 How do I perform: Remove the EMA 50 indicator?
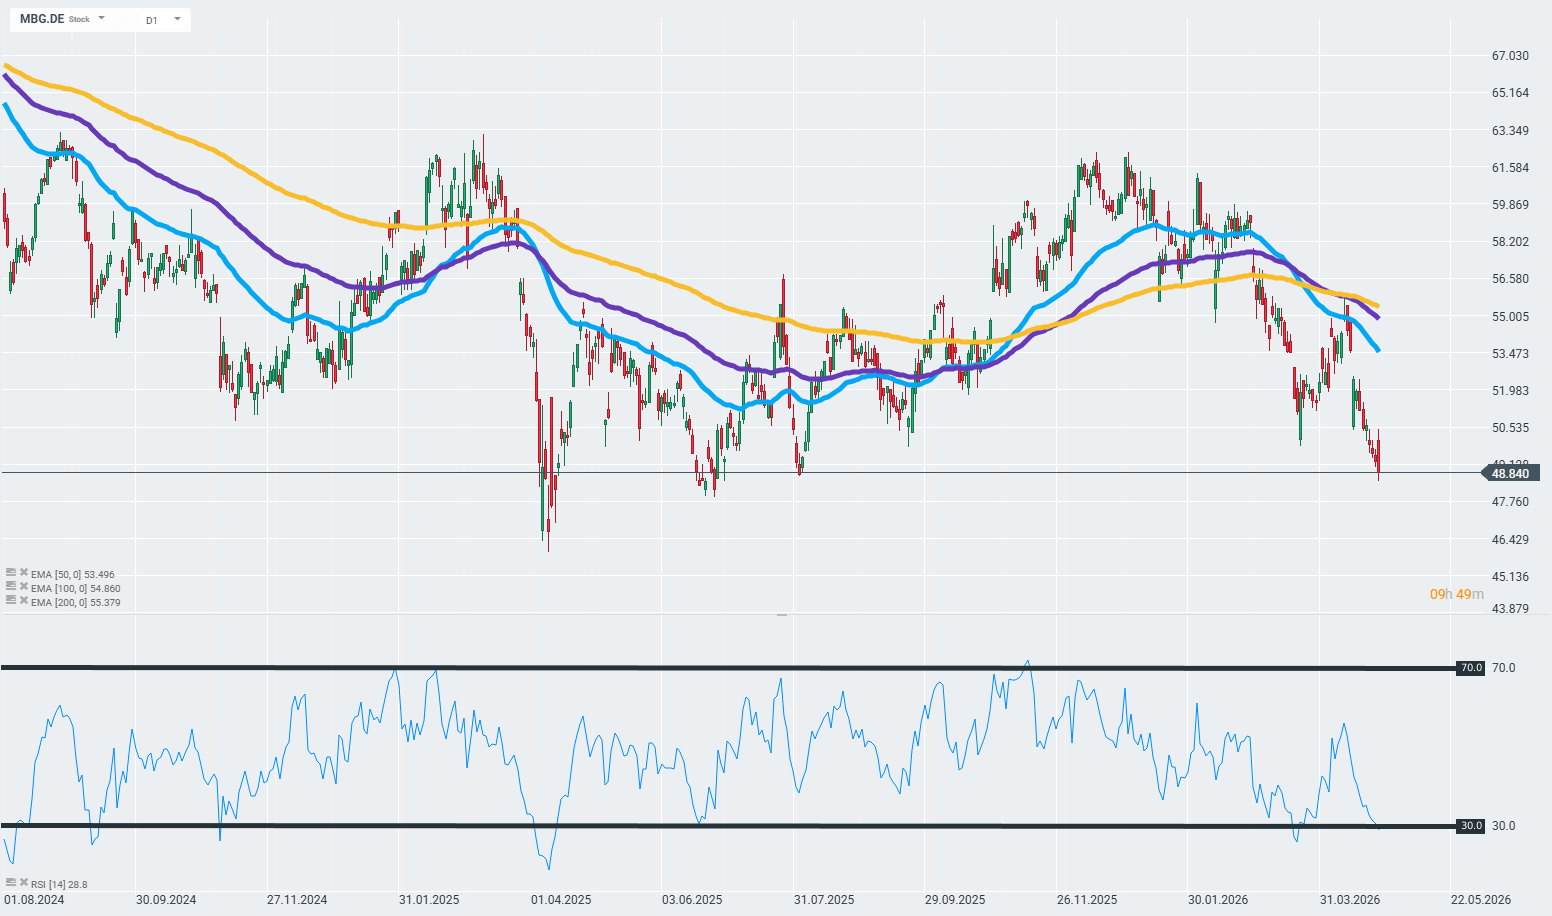23,573
